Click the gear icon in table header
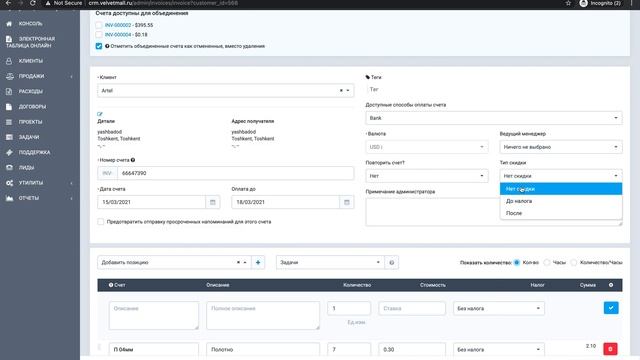 click(x=611, y=285)
